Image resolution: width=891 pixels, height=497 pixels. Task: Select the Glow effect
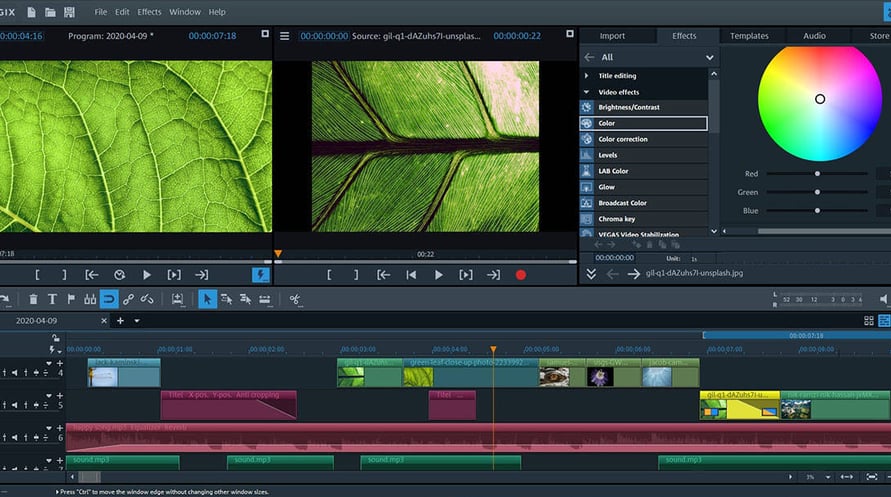[x=644, y=187]
